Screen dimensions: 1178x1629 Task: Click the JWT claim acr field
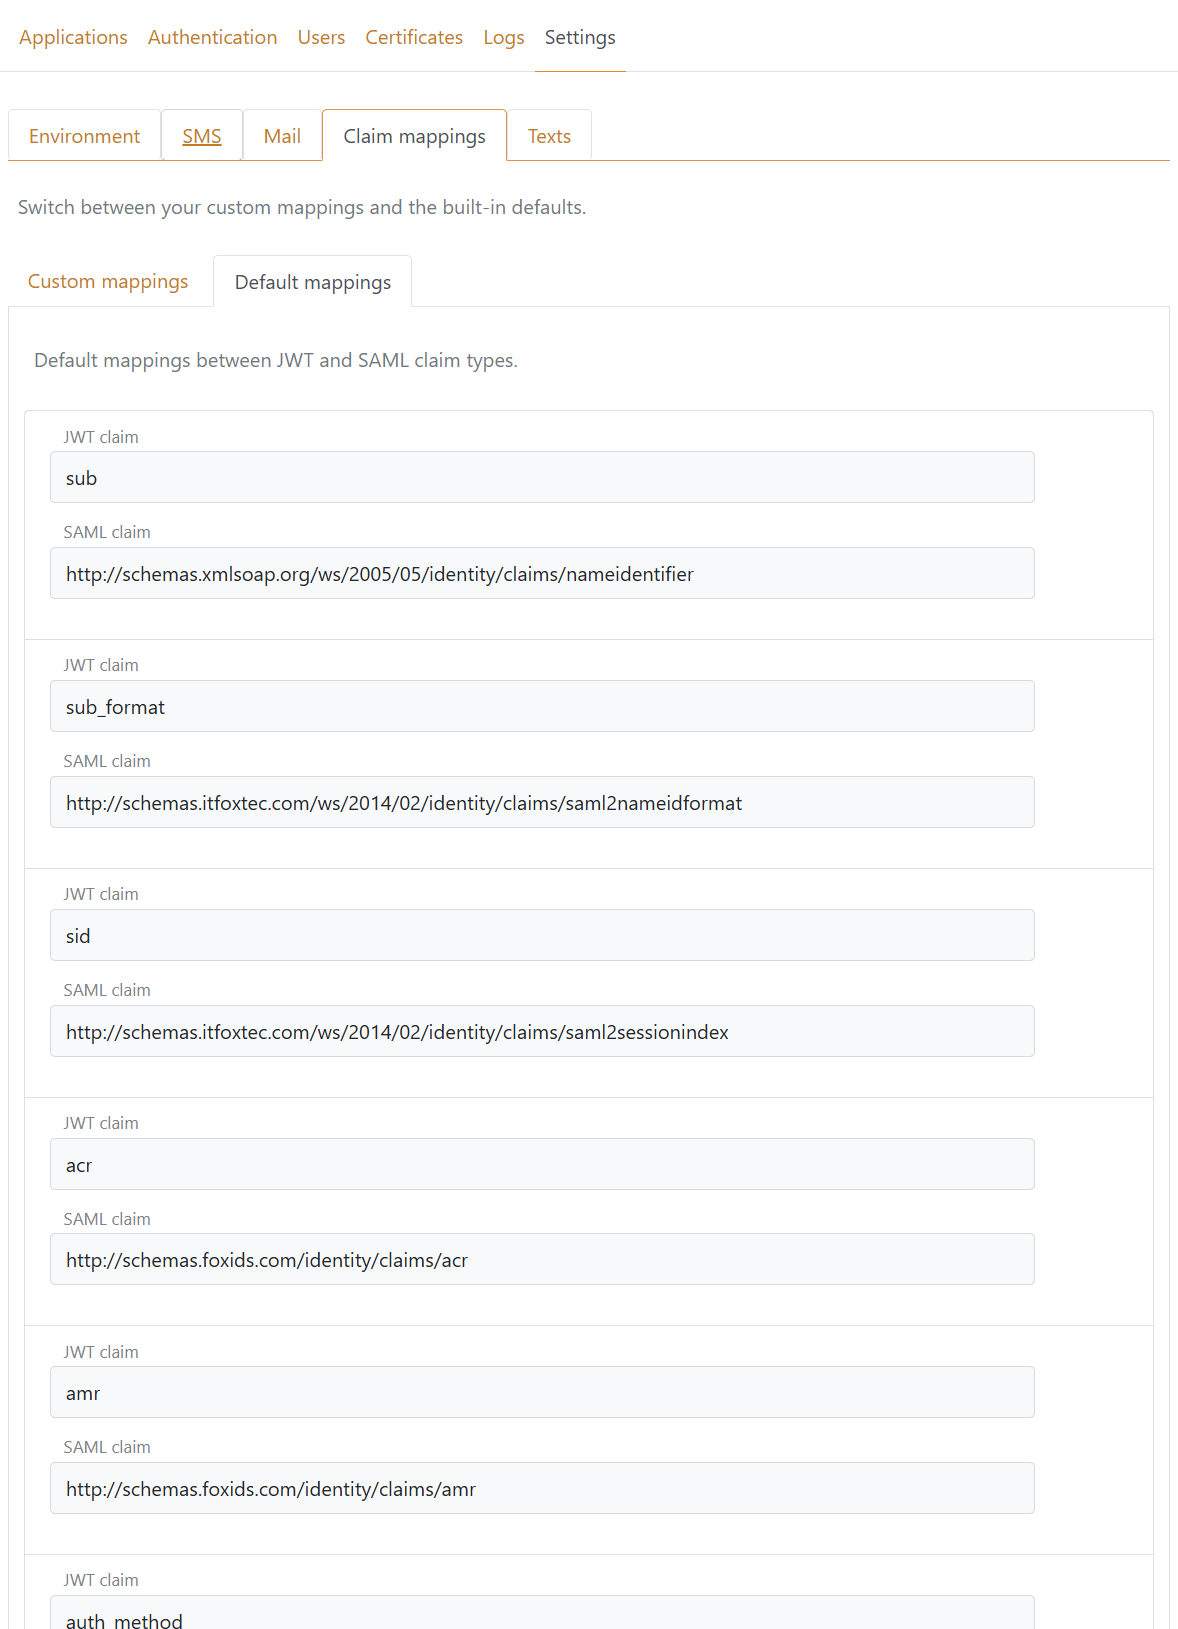542,1164
